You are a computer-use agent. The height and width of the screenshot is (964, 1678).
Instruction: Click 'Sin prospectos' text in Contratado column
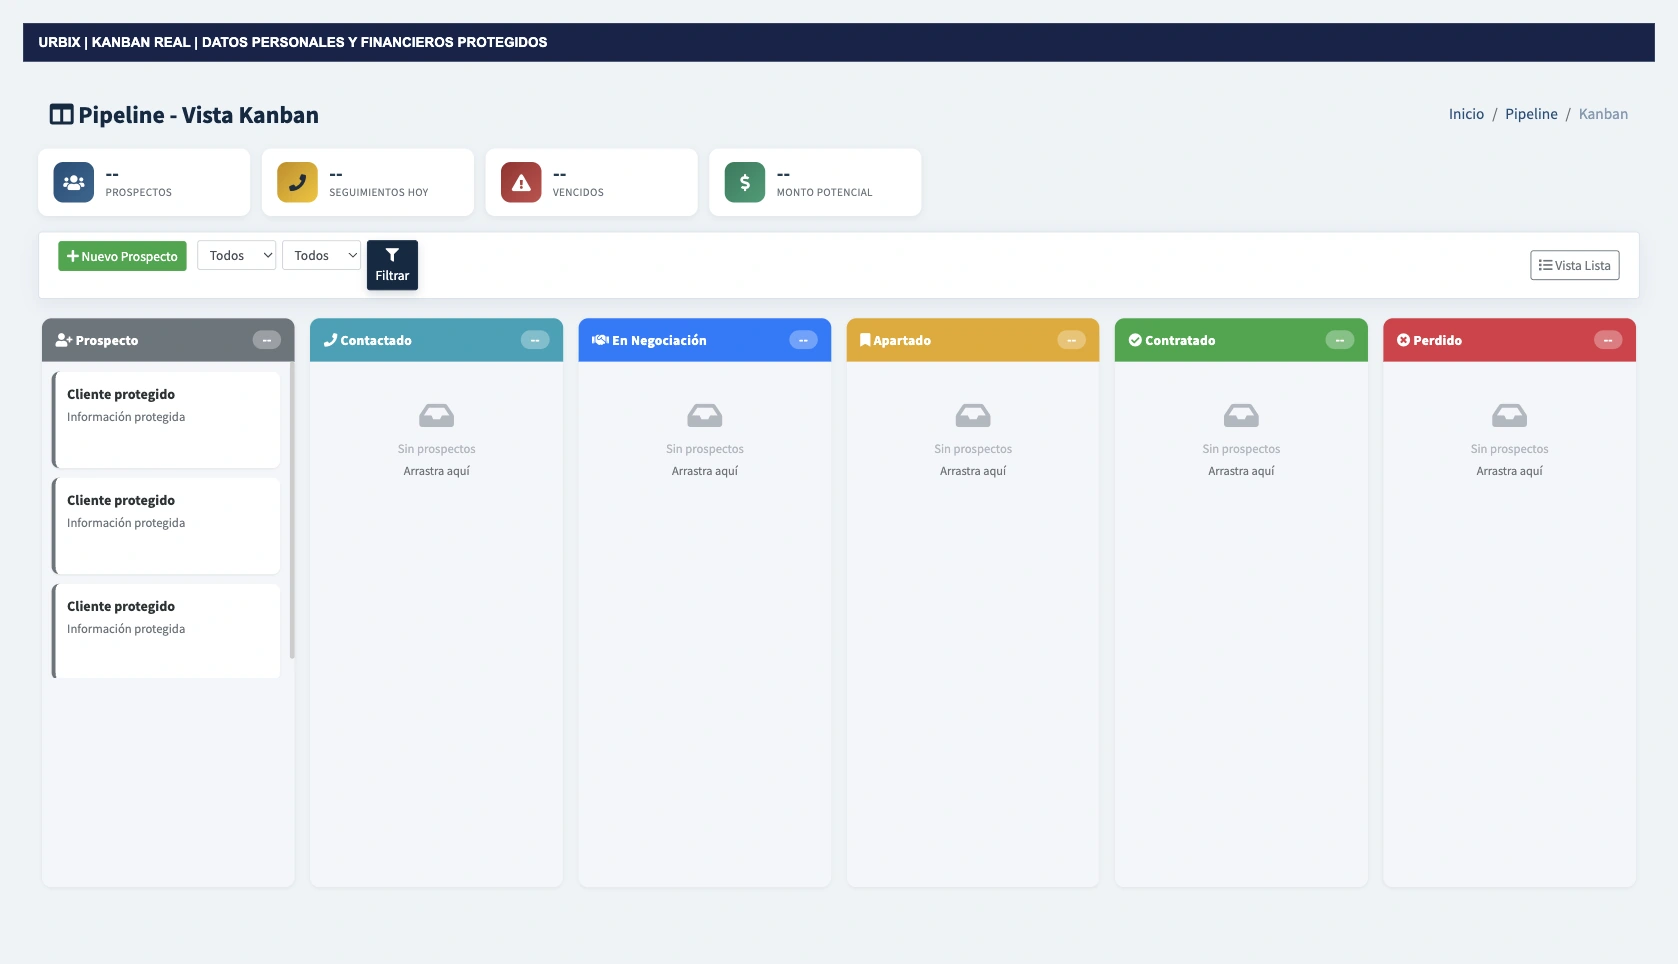click(1241, 449)
